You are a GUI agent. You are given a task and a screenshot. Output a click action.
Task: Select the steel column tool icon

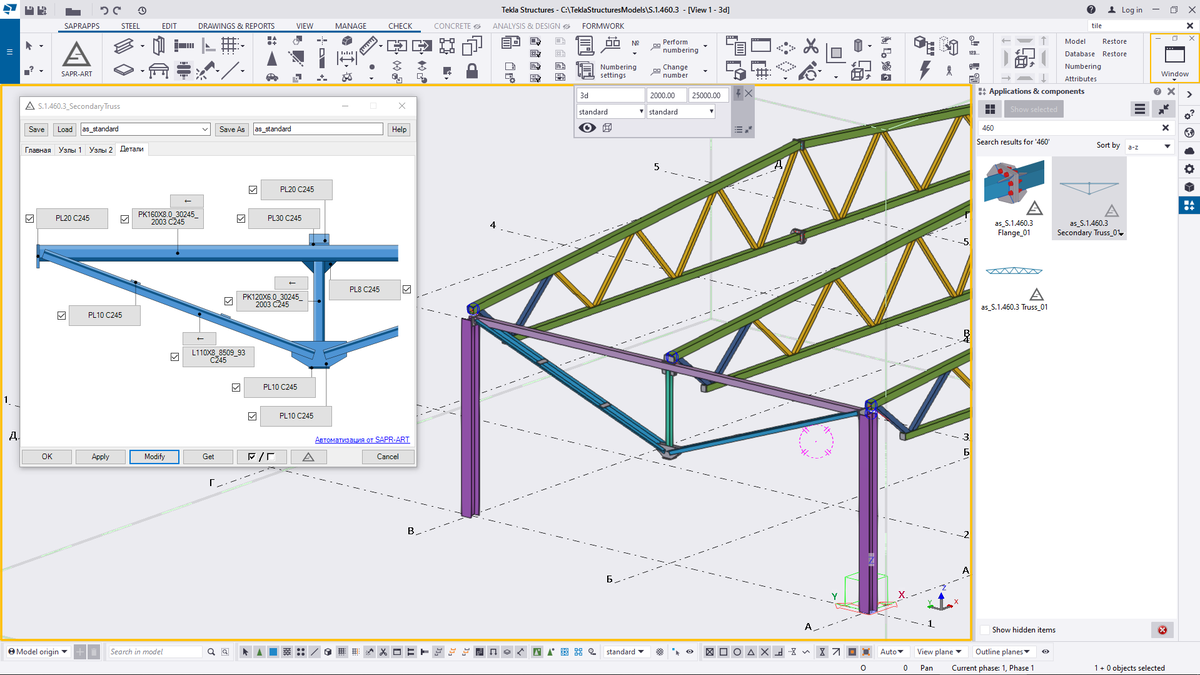(x=160, y=47)
